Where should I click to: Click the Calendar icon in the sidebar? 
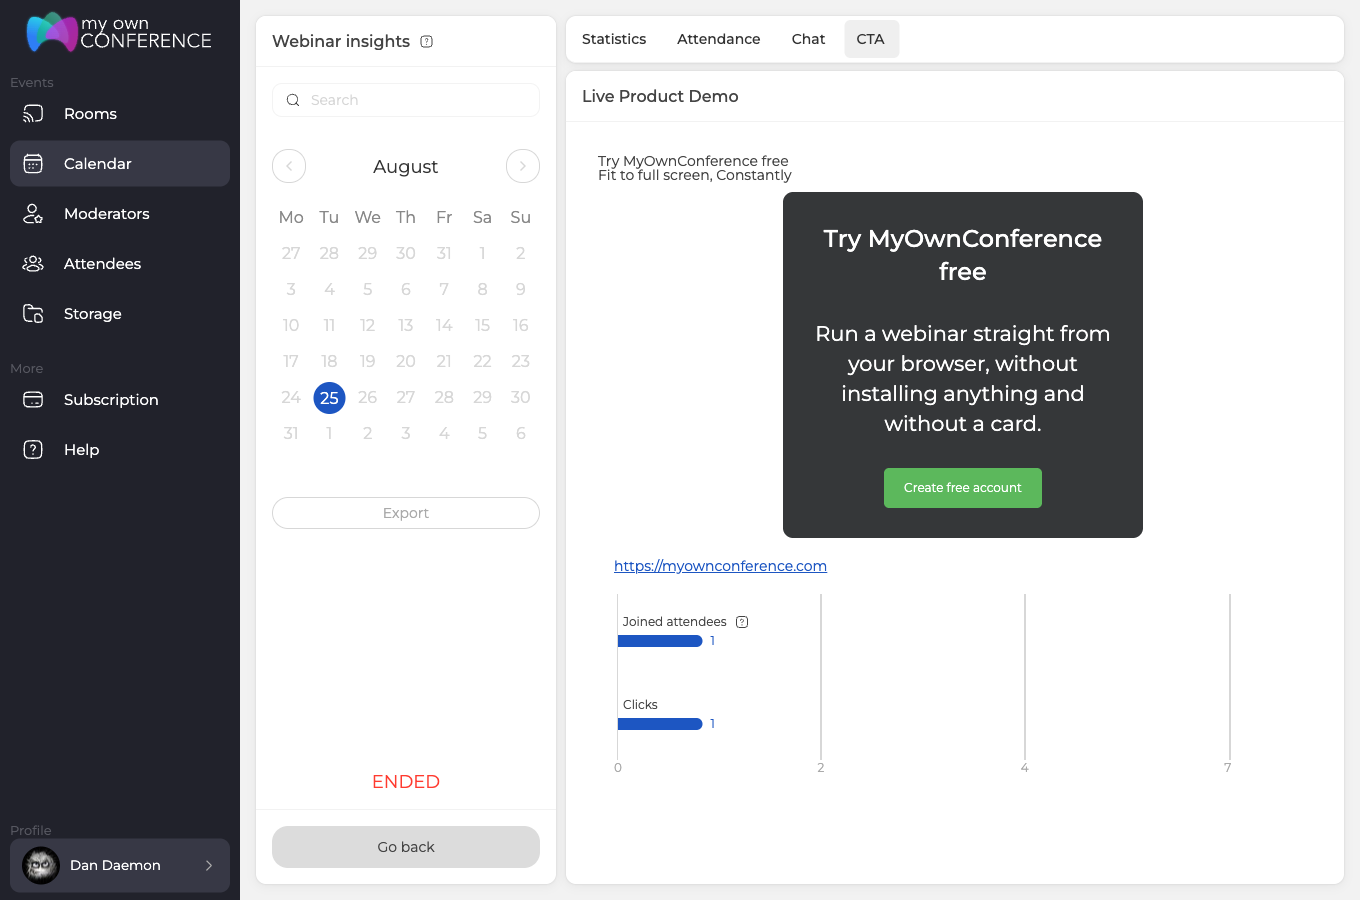[x=33, y=164]
